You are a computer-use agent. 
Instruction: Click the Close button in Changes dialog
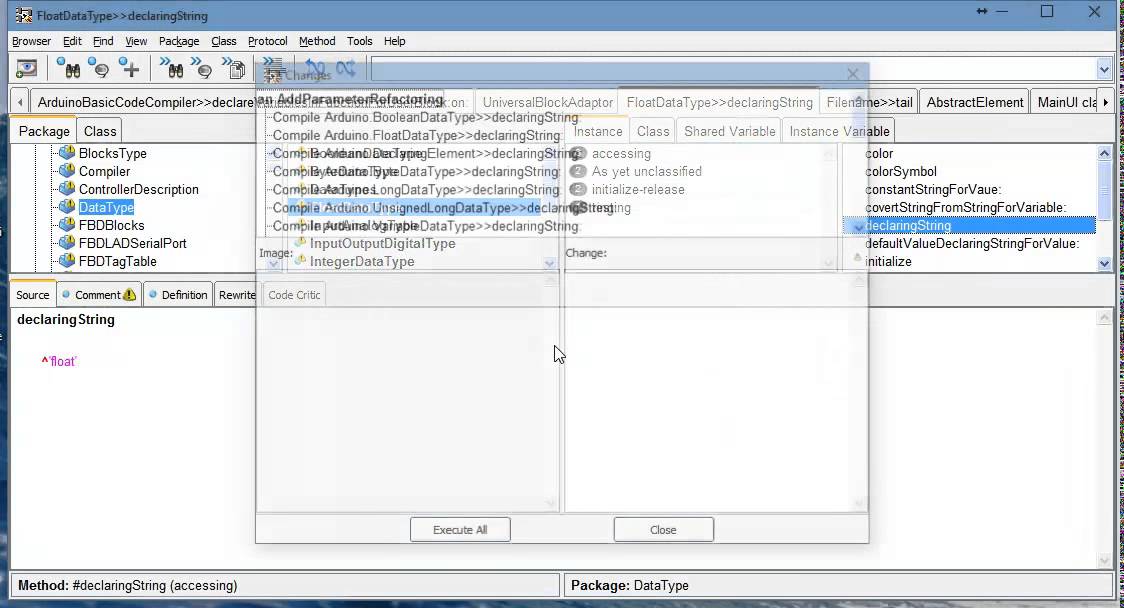point(663,530)
